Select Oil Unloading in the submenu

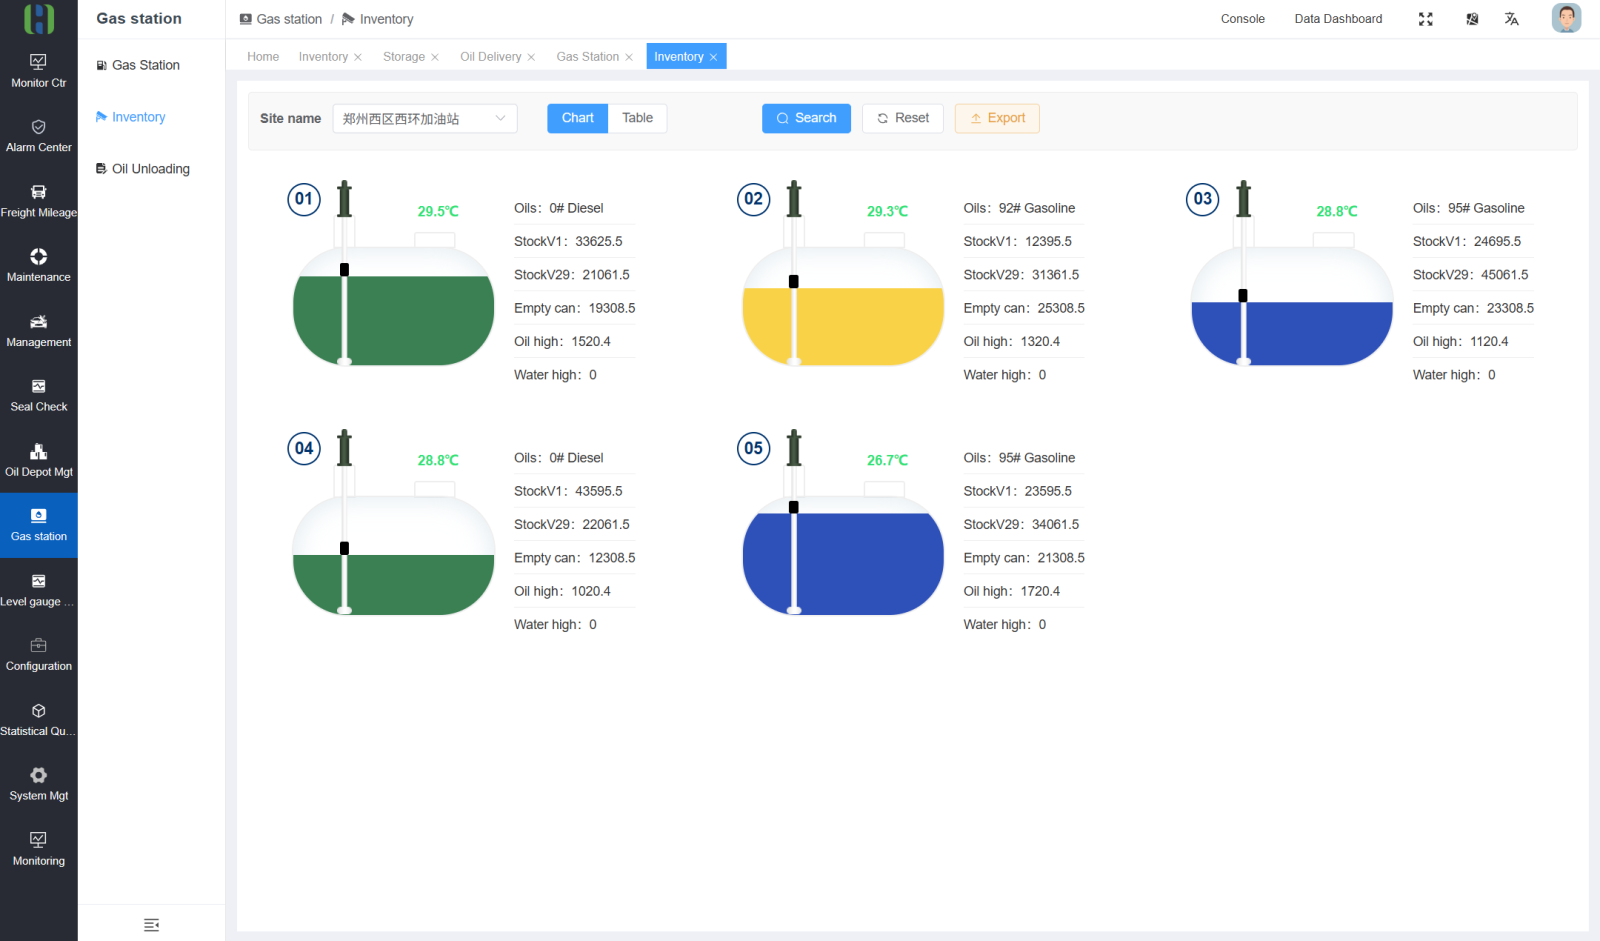[x=151, y=169]
